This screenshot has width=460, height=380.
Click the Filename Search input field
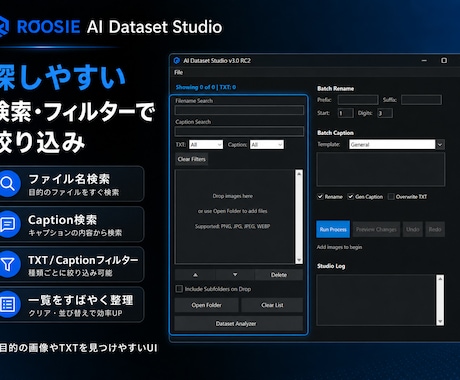pos(239,110)
